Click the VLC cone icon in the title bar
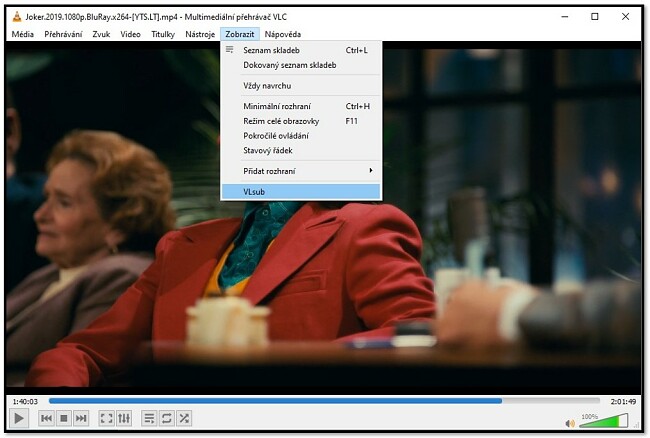The image size is (650, 438). click(x=17, y=17)
